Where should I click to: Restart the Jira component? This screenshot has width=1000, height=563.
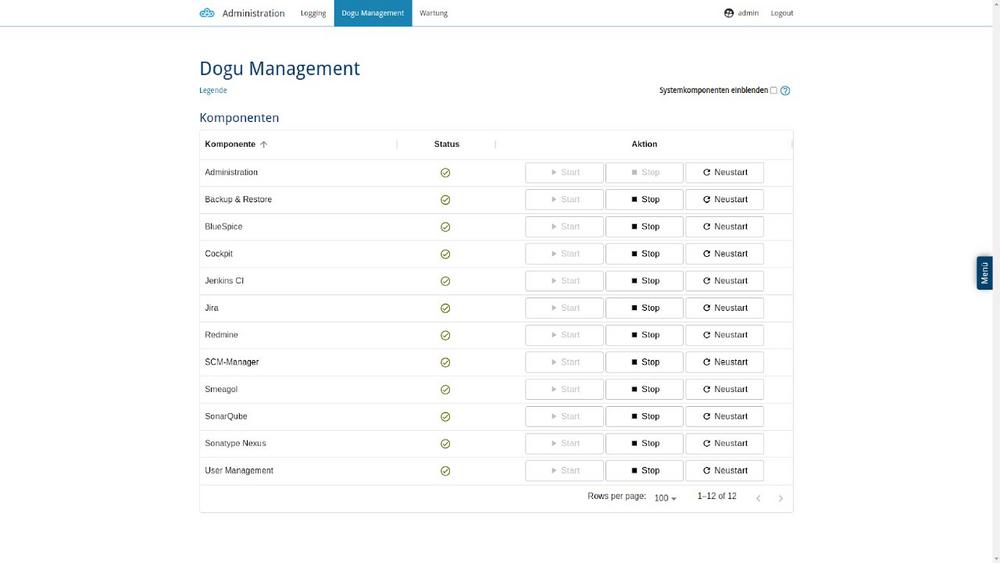[x=724, y=308]
